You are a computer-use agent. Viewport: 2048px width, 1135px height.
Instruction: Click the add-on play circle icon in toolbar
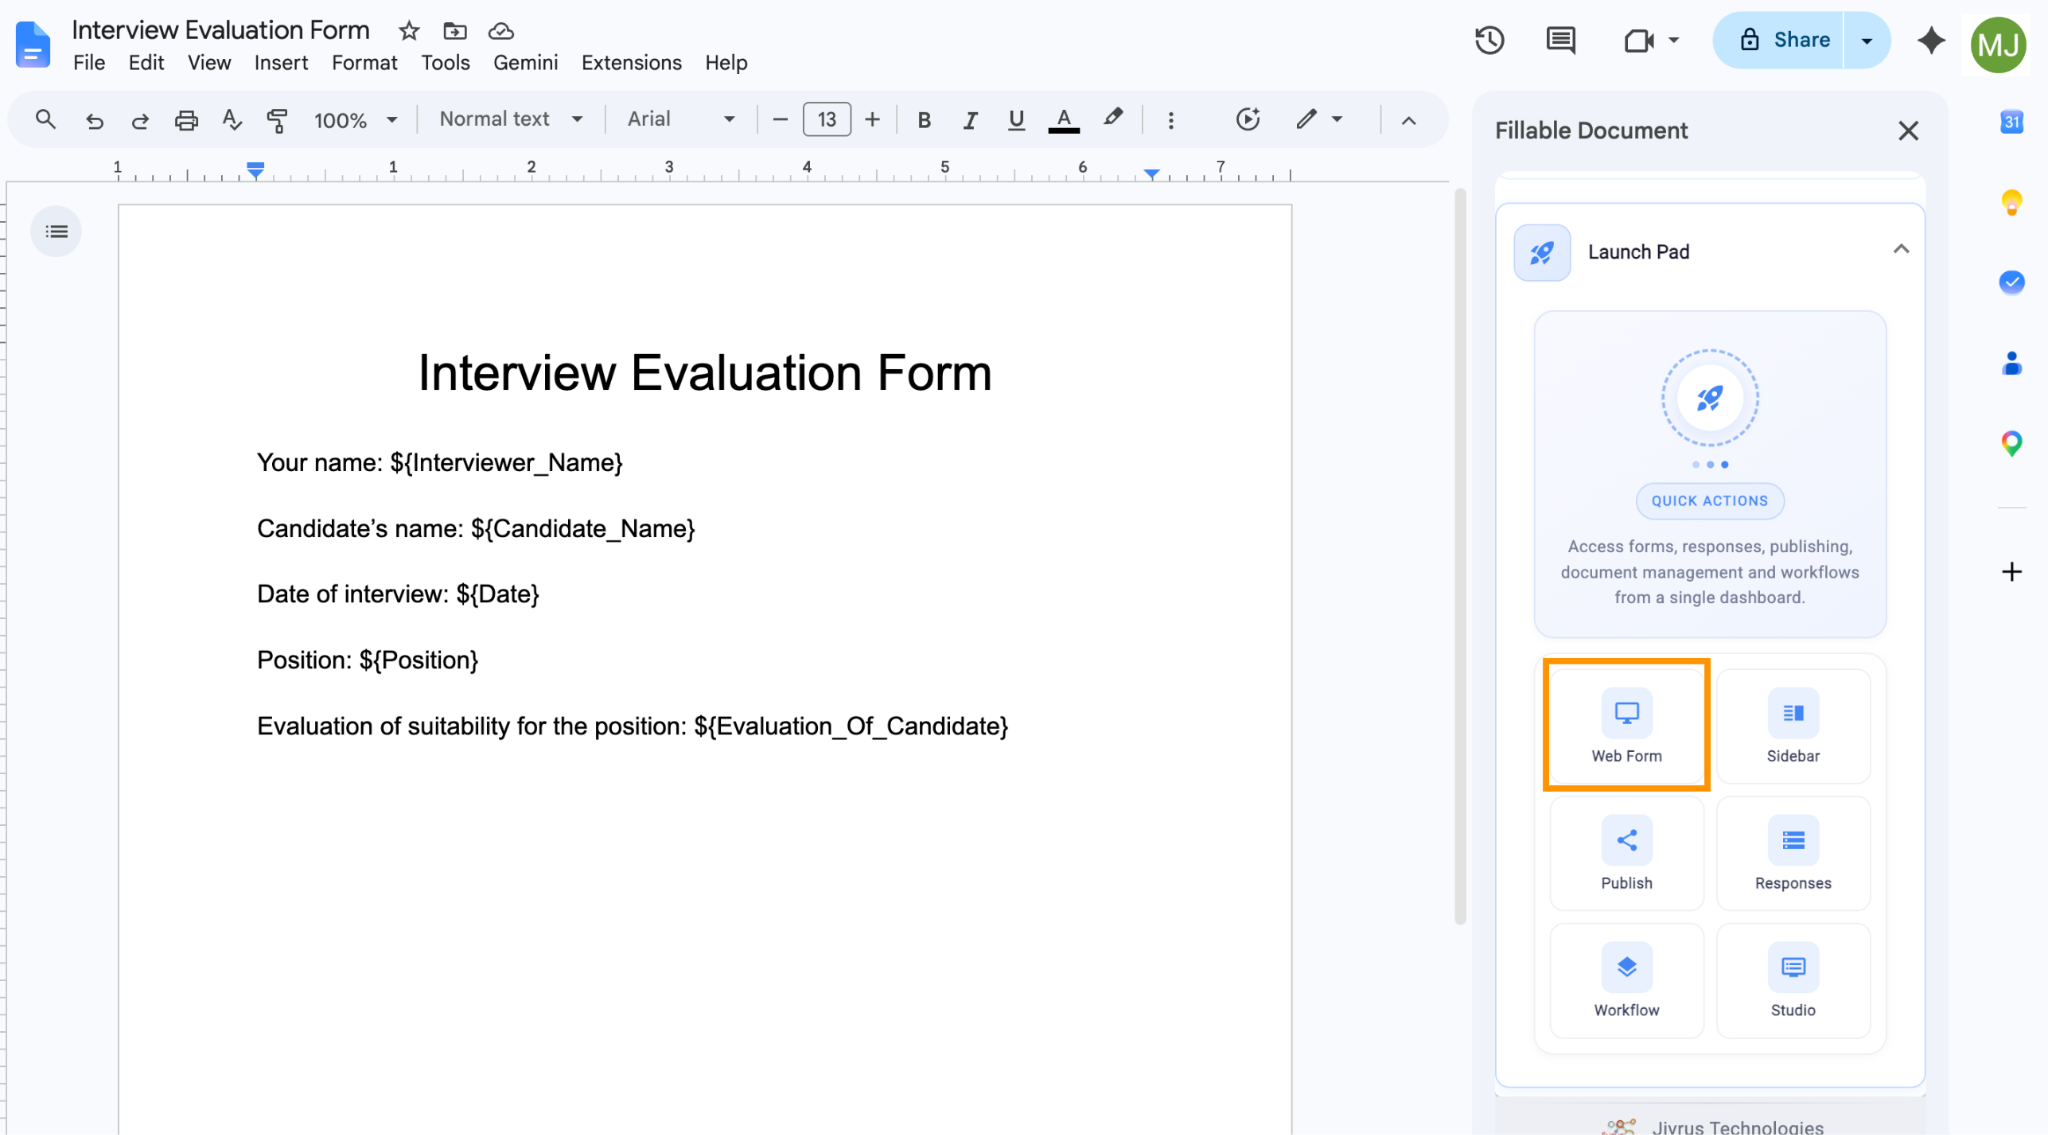click(1247, 120)
